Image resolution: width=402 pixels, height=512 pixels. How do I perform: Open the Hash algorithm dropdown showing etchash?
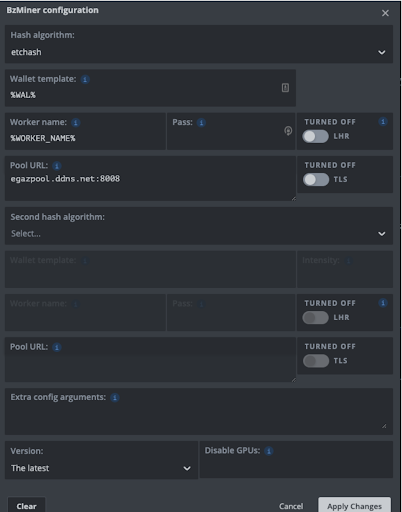199,44
